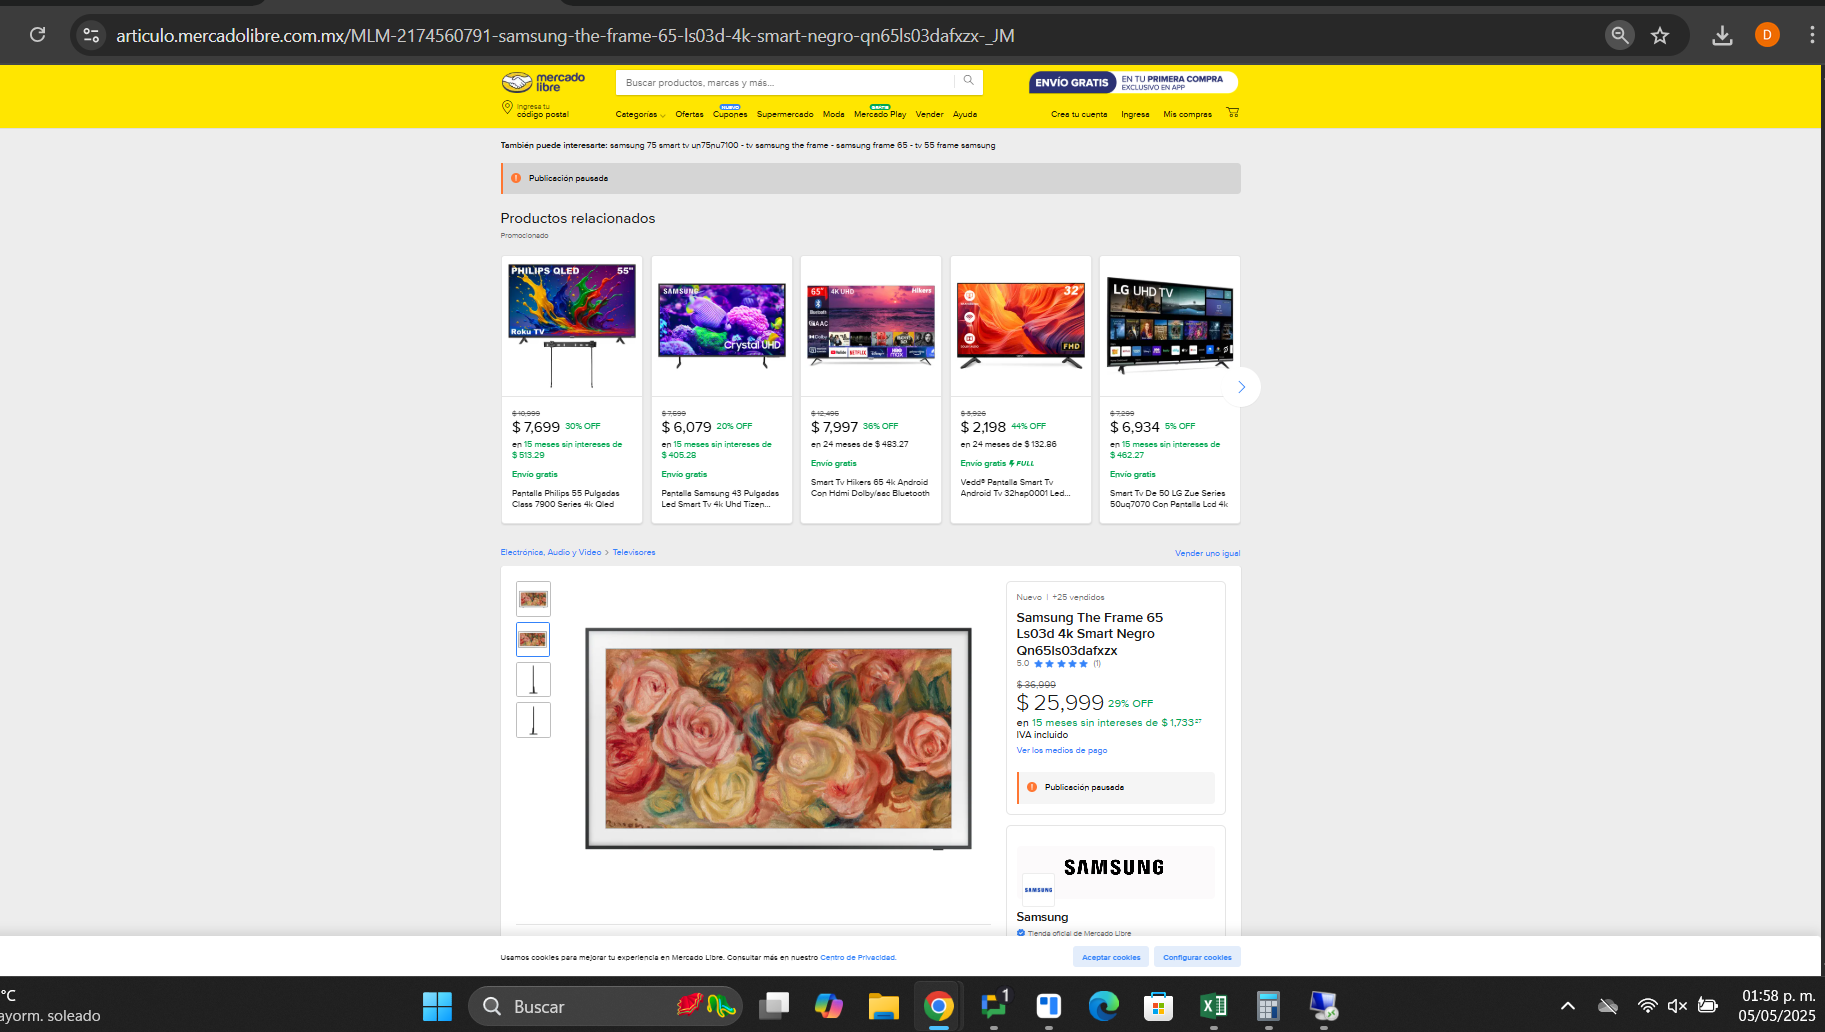Screen dimensions: 1825x1032
Task: Open Excel from the taskbar
Action: coord(1213,1006)
